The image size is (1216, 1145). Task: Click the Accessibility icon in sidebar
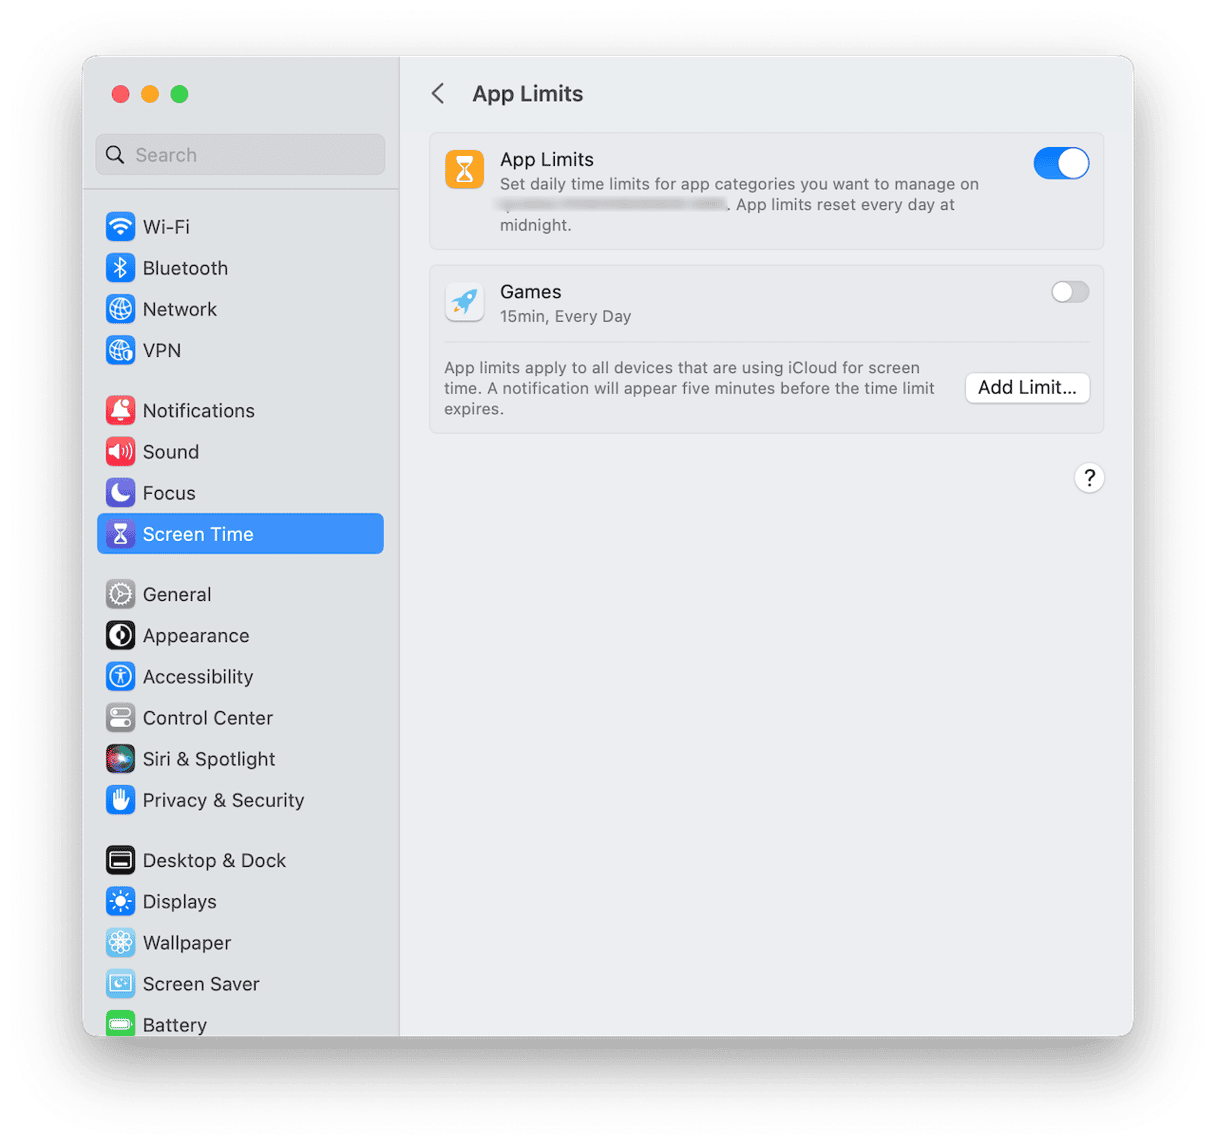tap(120, 677)
